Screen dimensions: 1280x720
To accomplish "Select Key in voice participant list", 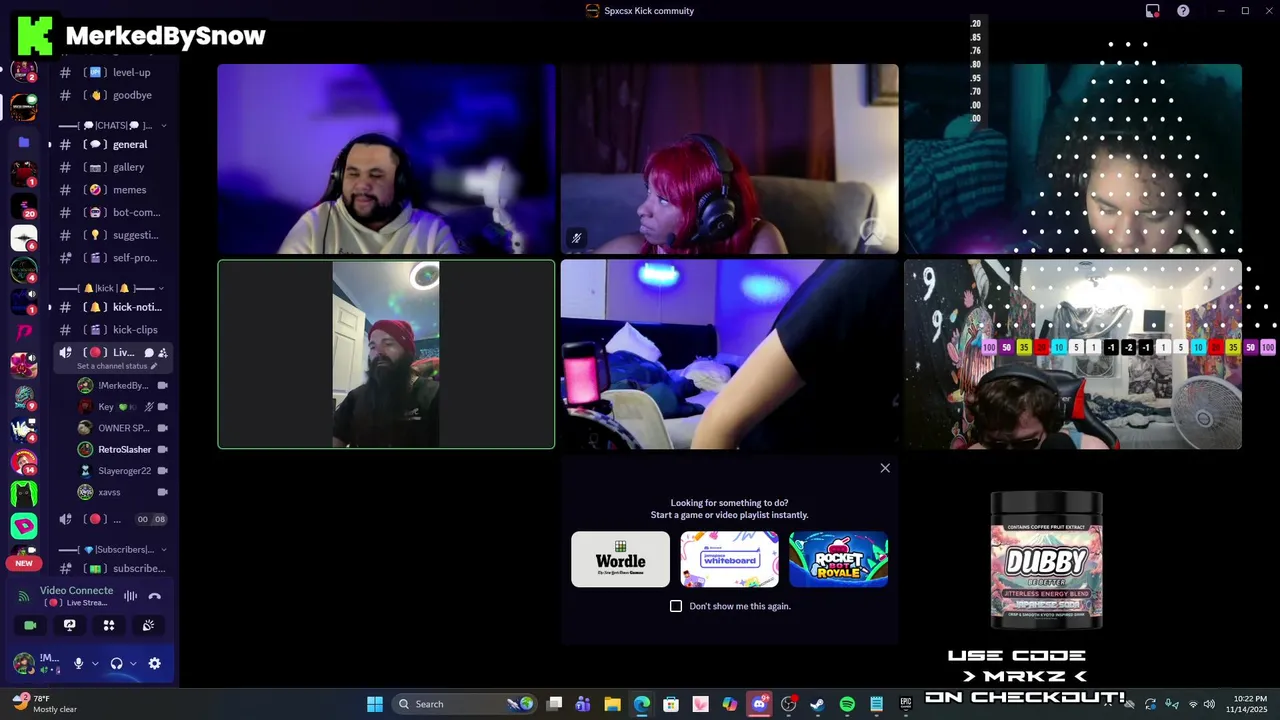I will coord(122,407).
